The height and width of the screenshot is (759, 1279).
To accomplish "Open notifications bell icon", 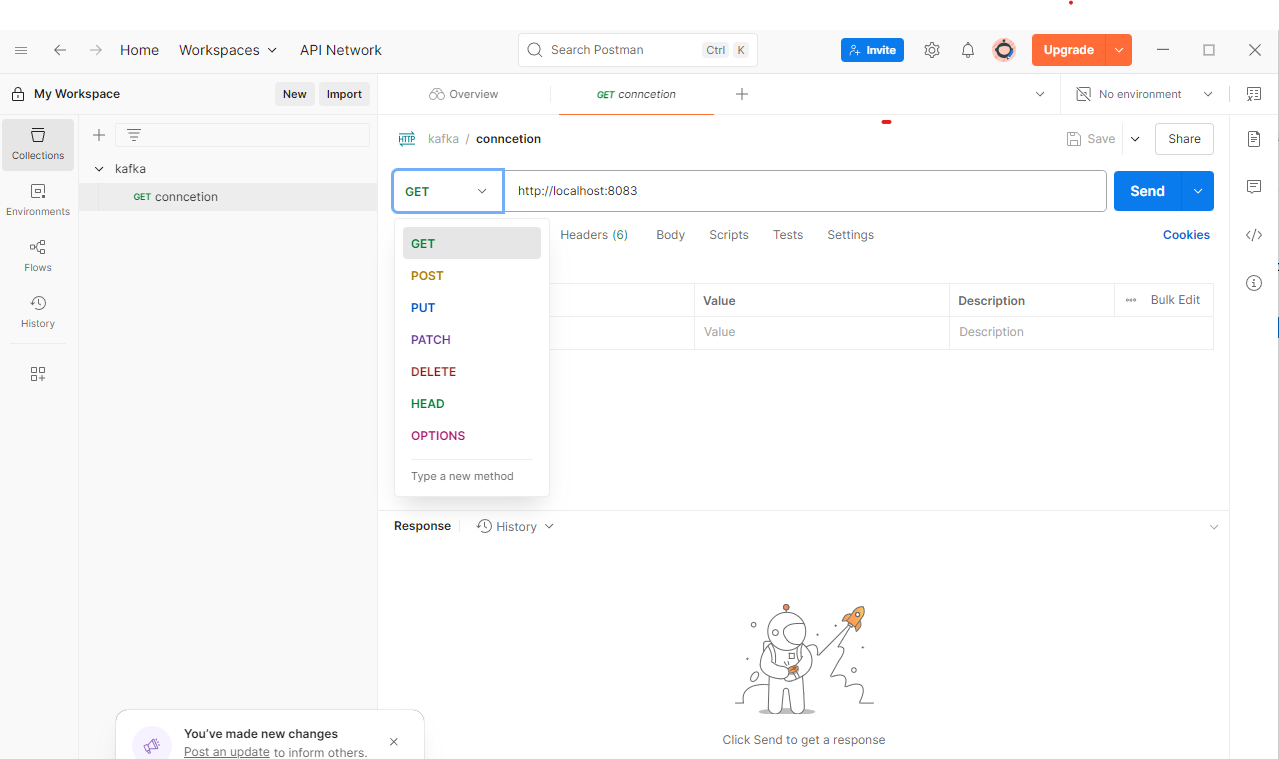I will coord(968,50).
